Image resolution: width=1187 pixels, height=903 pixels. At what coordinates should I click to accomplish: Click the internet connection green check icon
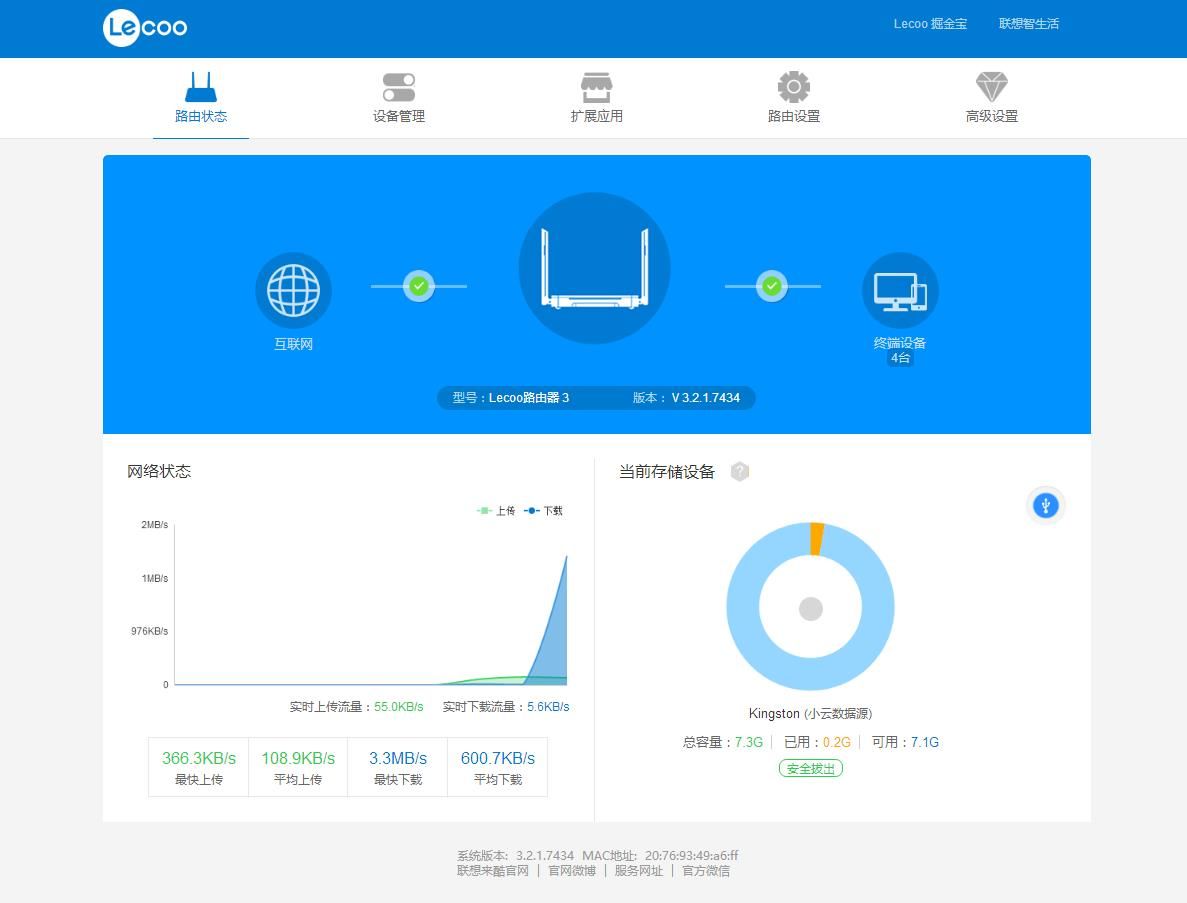pos(419,286)
